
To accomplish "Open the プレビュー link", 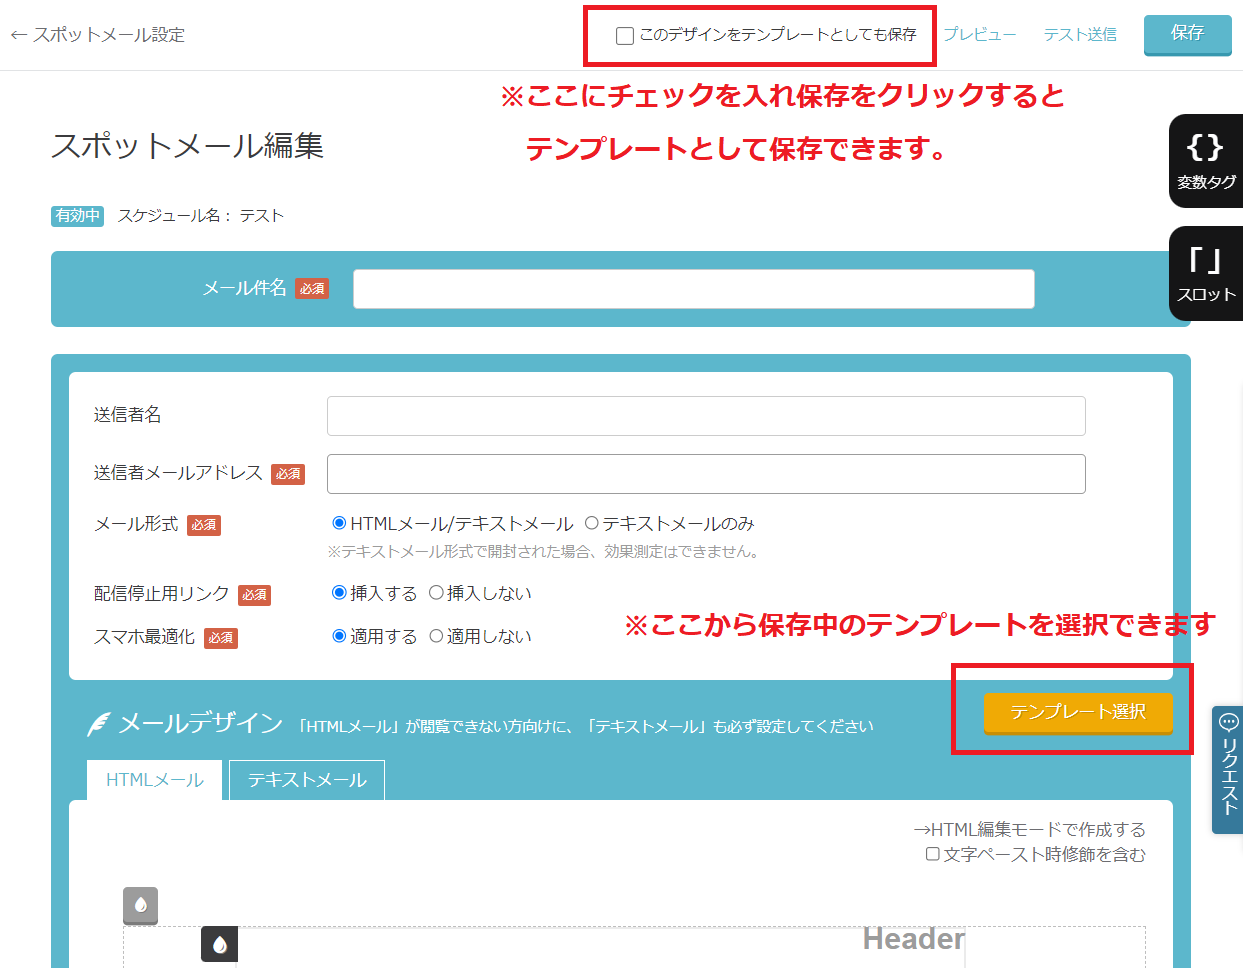I will coord(979,35).
